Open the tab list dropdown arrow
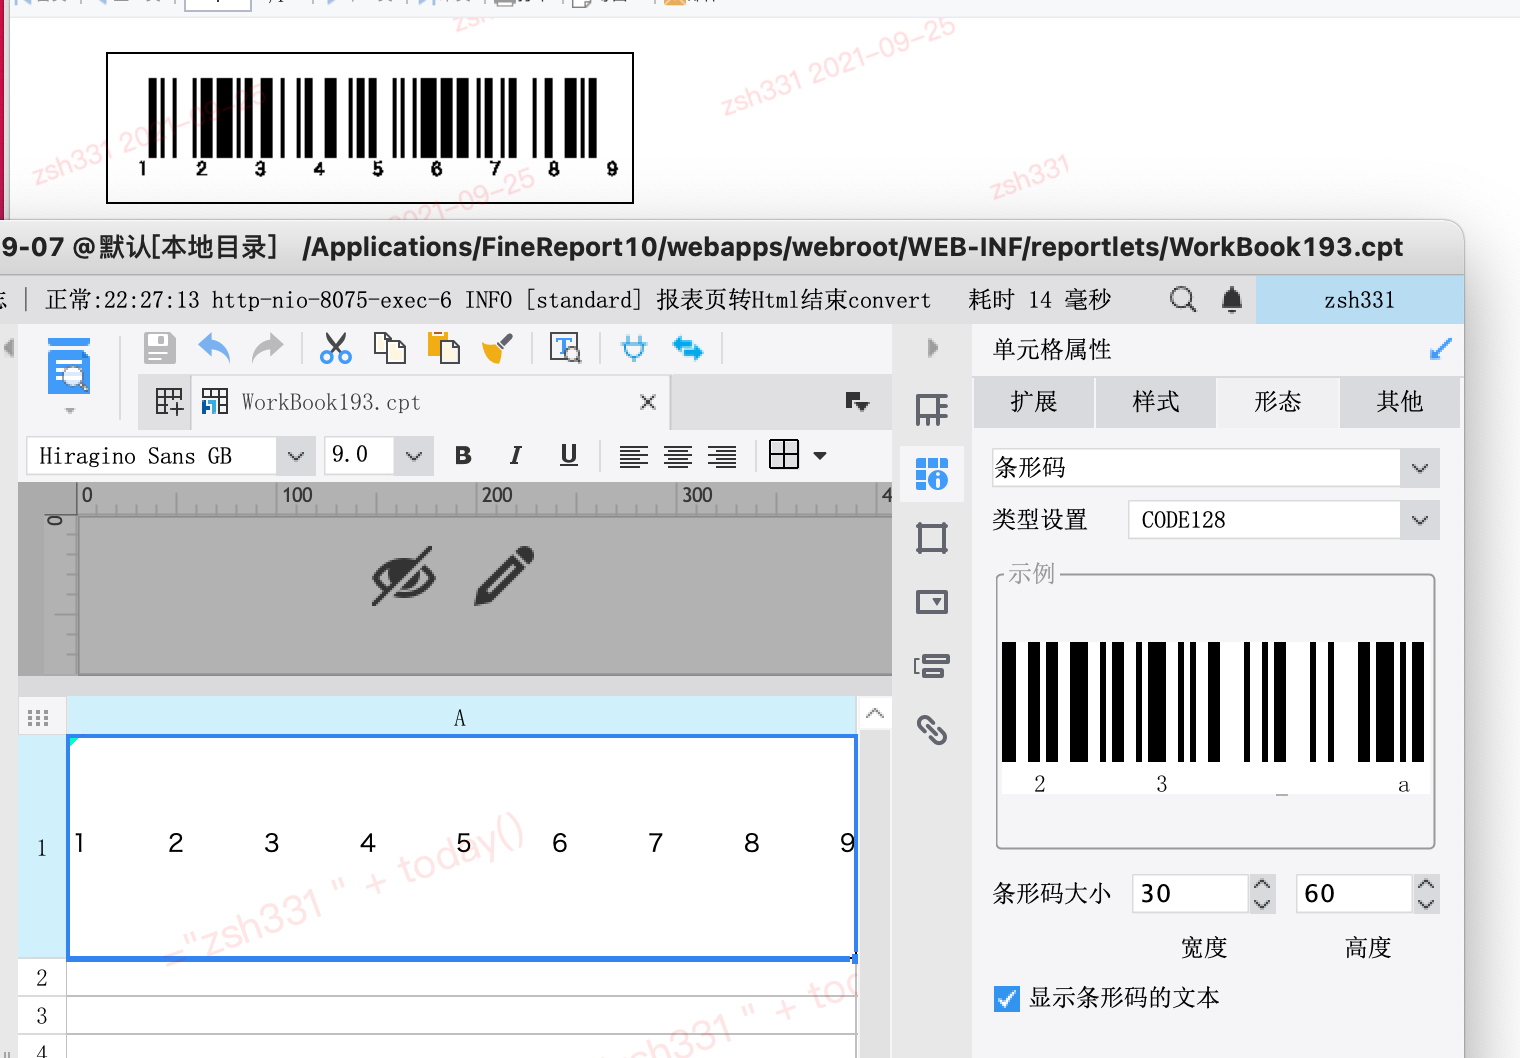1520x1058 pixels. pos(857,401)
